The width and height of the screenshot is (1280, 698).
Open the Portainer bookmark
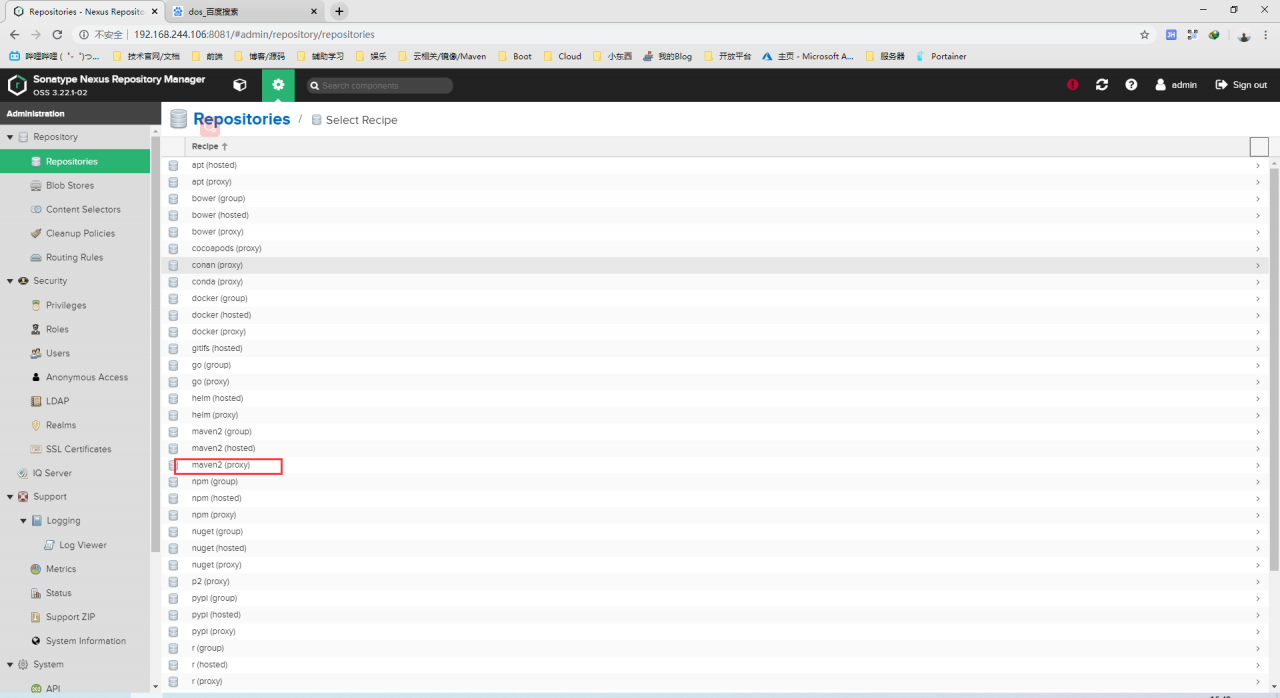pyautogui.click(x=941, y=56)
